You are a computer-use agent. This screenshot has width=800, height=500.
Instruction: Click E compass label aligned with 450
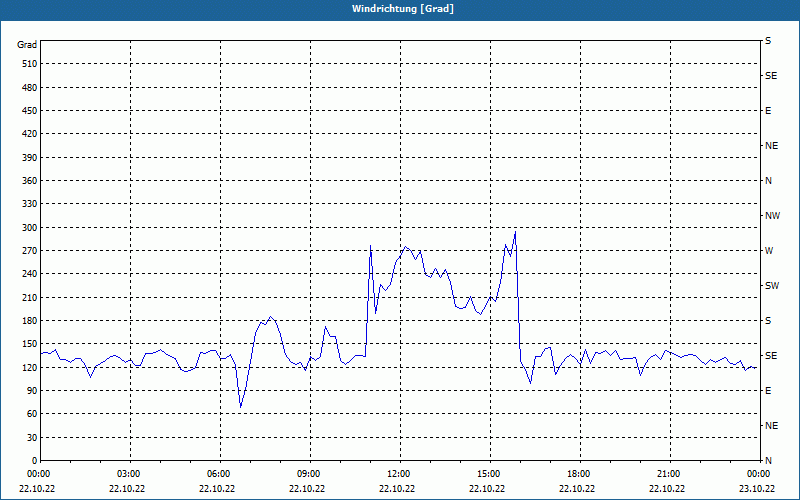768,111
